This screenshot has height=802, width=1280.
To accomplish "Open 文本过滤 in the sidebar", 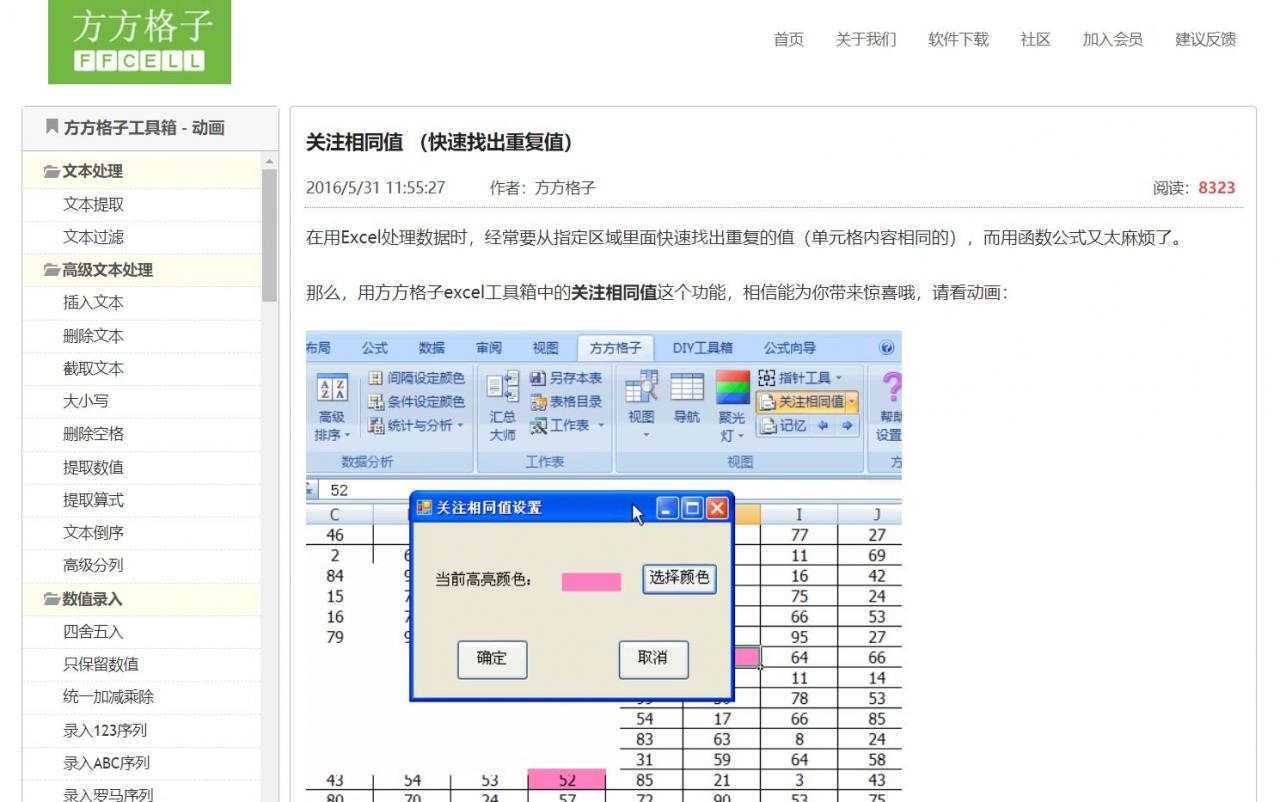I will click(93, 237).
